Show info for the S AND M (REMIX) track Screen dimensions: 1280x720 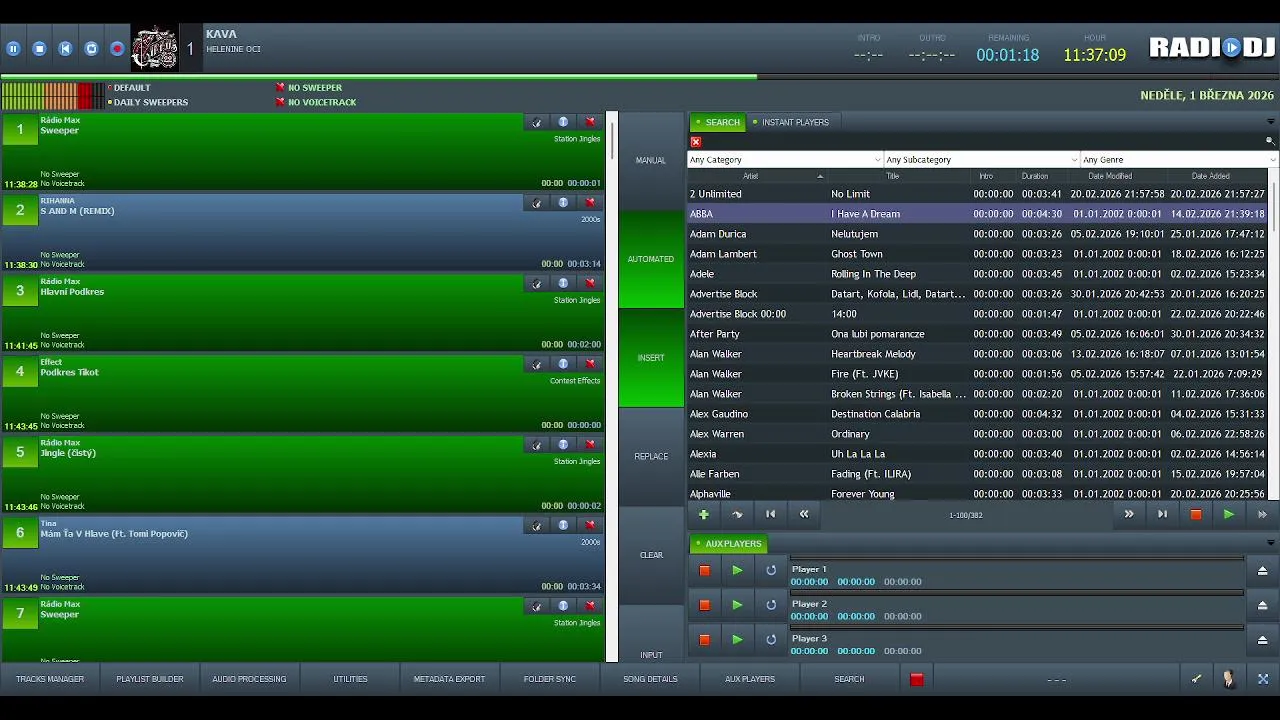(563, 203)
